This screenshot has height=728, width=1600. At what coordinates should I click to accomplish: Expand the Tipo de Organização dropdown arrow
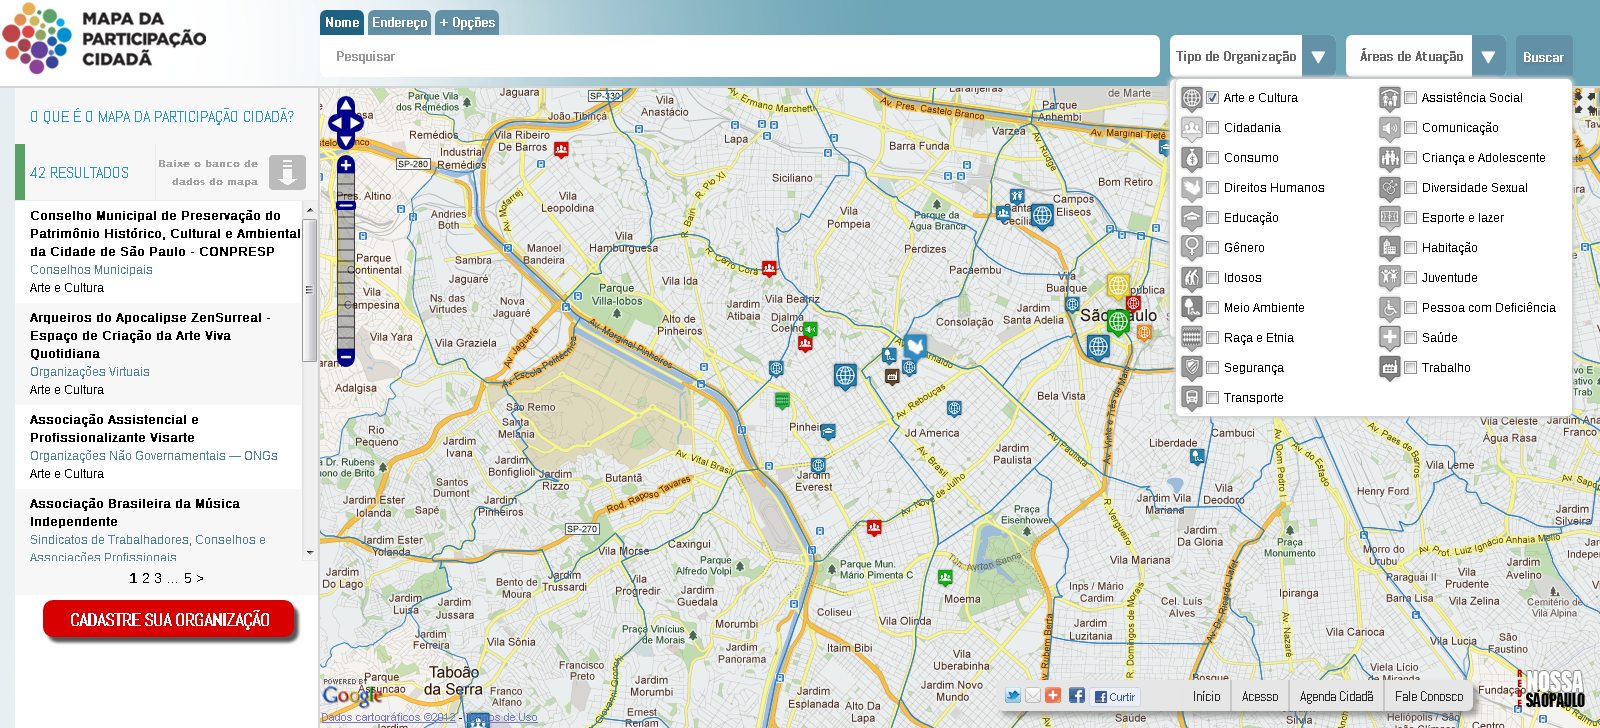point(1318,57)
